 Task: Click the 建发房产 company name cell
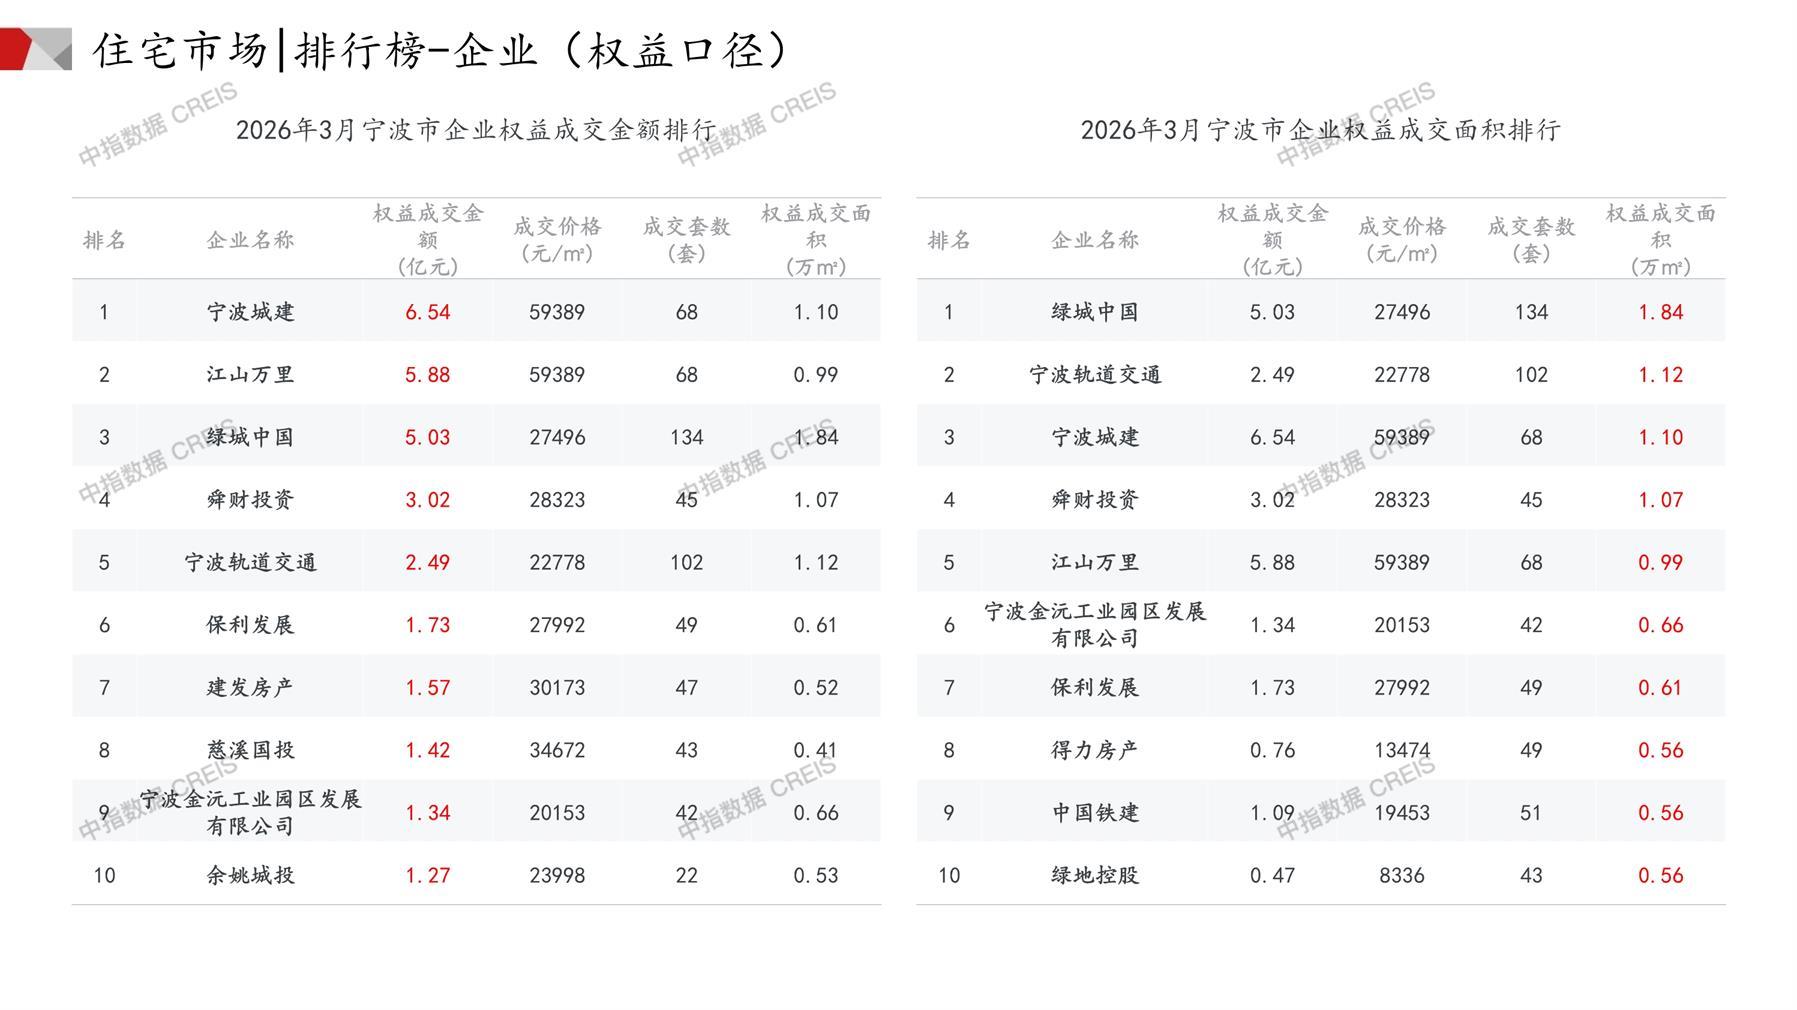point(250,687)
